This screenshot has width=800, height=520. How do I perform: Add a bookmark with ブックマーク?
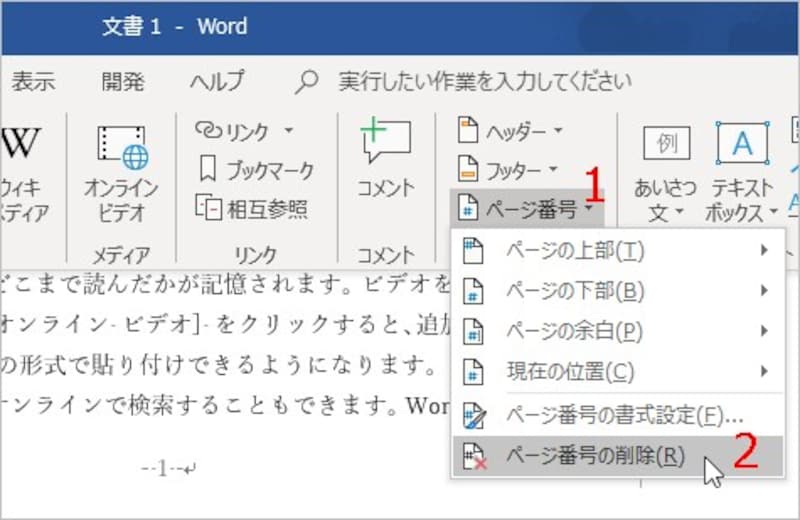click(255, 170)
